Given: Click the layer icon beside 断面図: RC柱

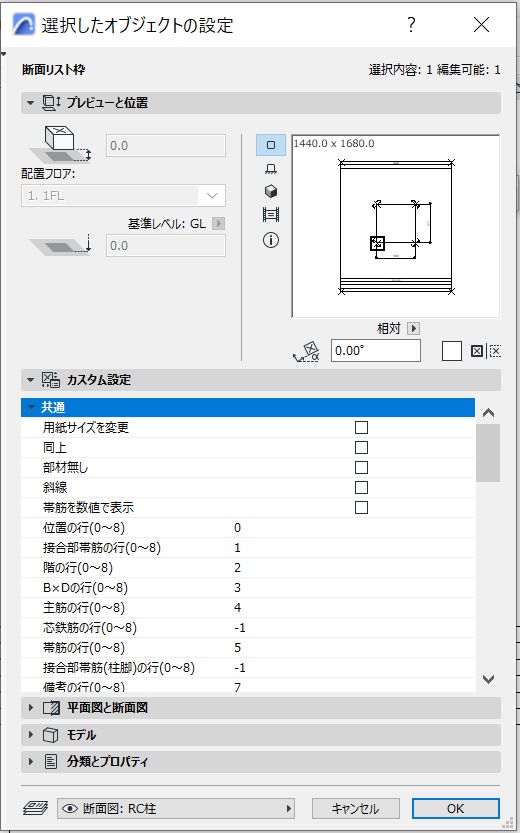Looking at the screenshot, I should click(x=36, y=809).
